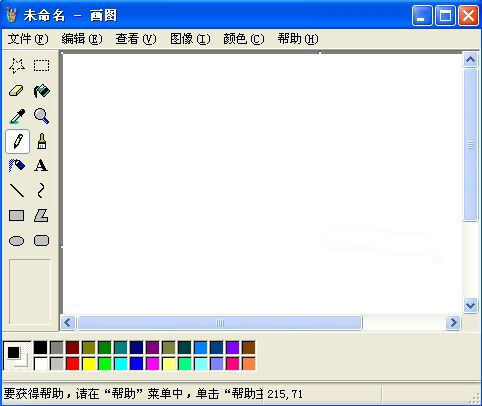The image size is (482, 406).
Task: Choose the yellow color swatch
Action: (89, 364)
